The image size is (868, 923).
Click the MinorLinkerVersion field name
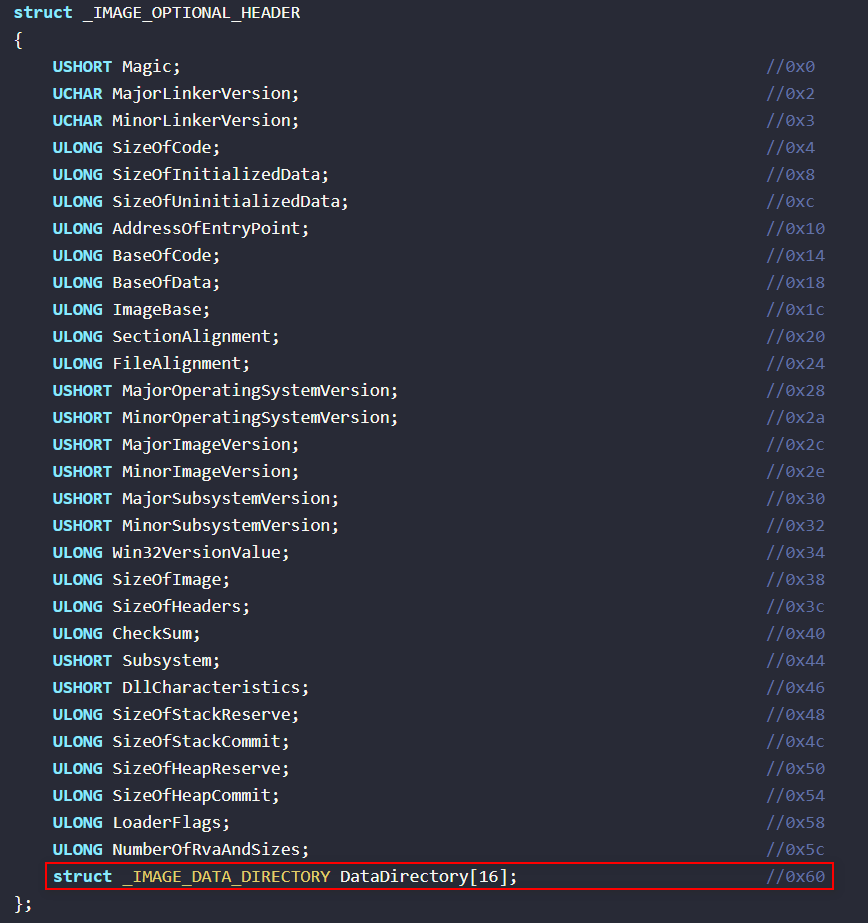205,121
